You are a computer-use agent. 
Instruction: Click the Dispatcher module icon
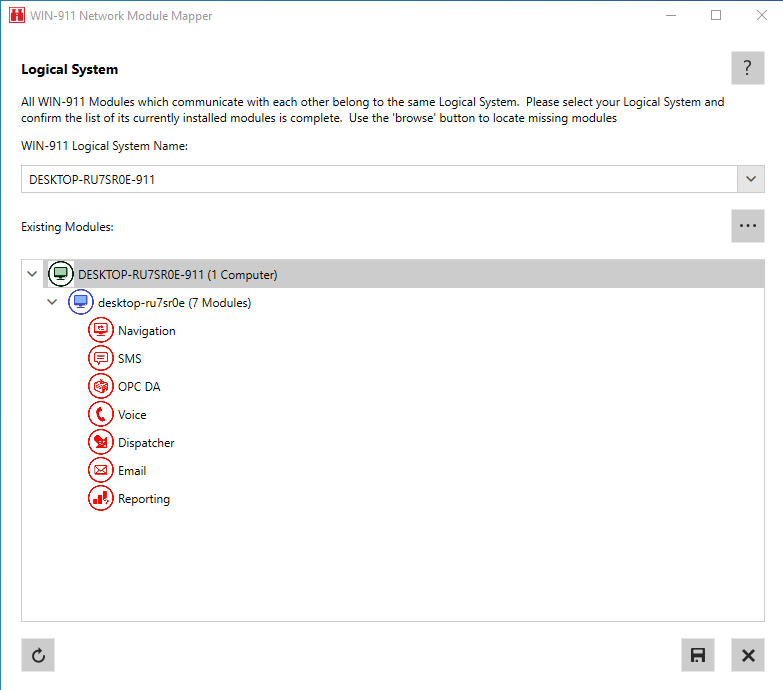101,442
